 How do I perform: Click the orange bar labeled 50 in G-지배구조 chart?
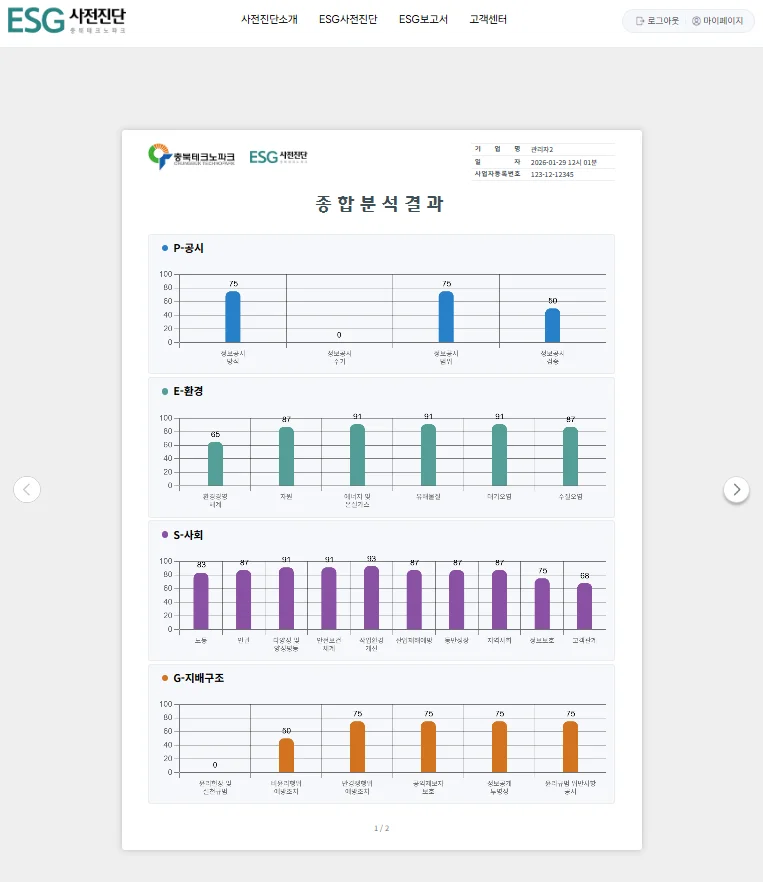[286, 755]
